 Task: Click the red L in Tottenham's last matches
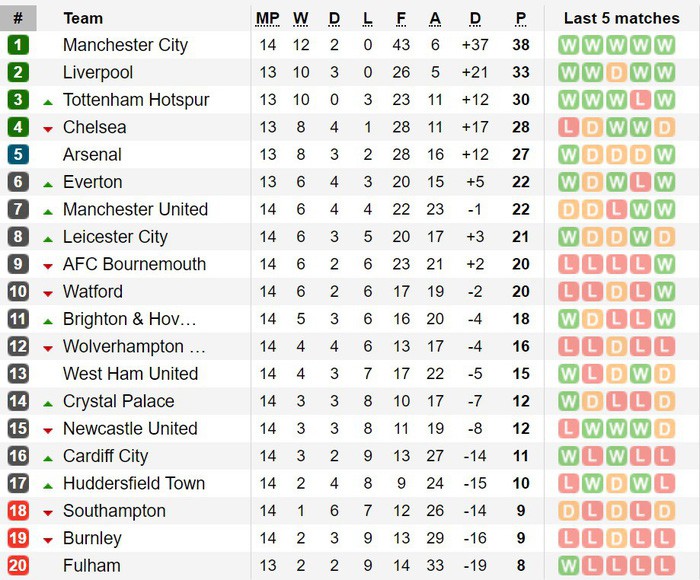click(x=640, y=100)
